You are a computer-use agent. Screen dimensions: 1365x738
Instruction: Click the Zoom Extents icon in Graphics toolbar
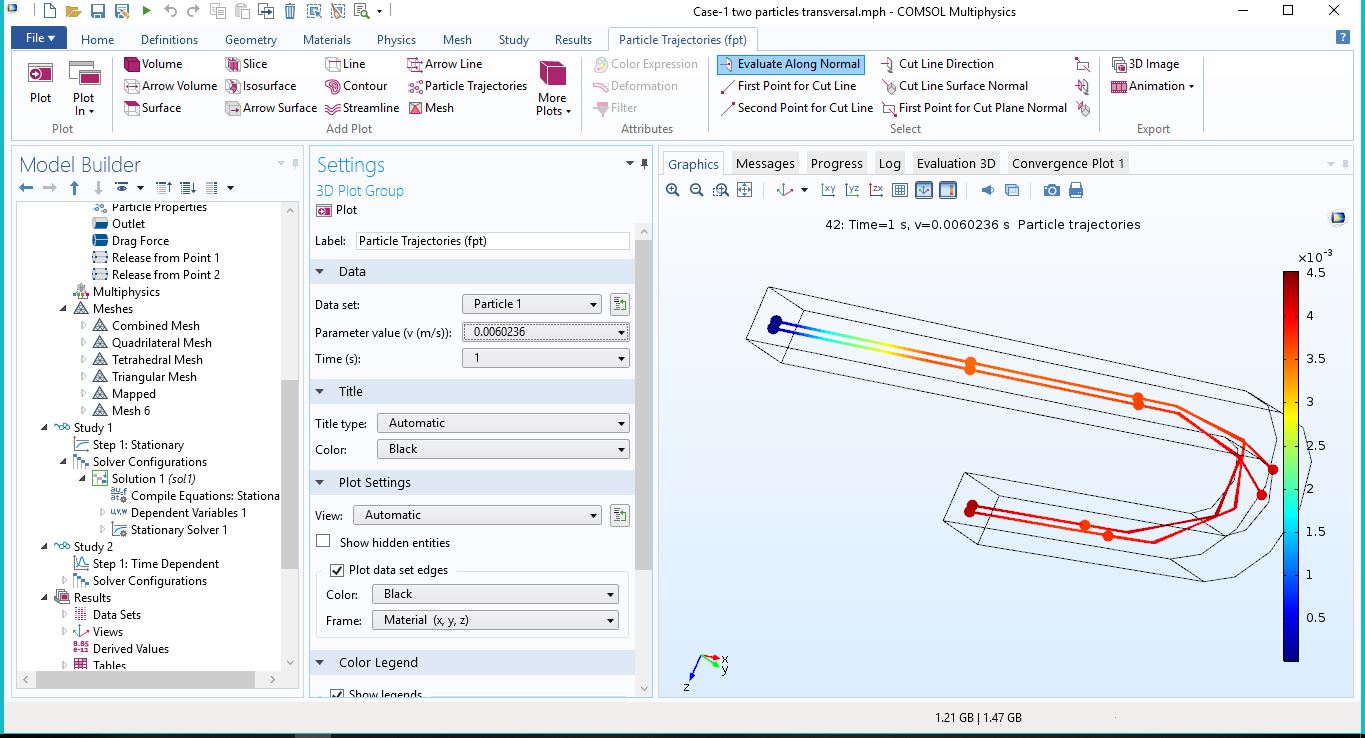click(744, 190)
